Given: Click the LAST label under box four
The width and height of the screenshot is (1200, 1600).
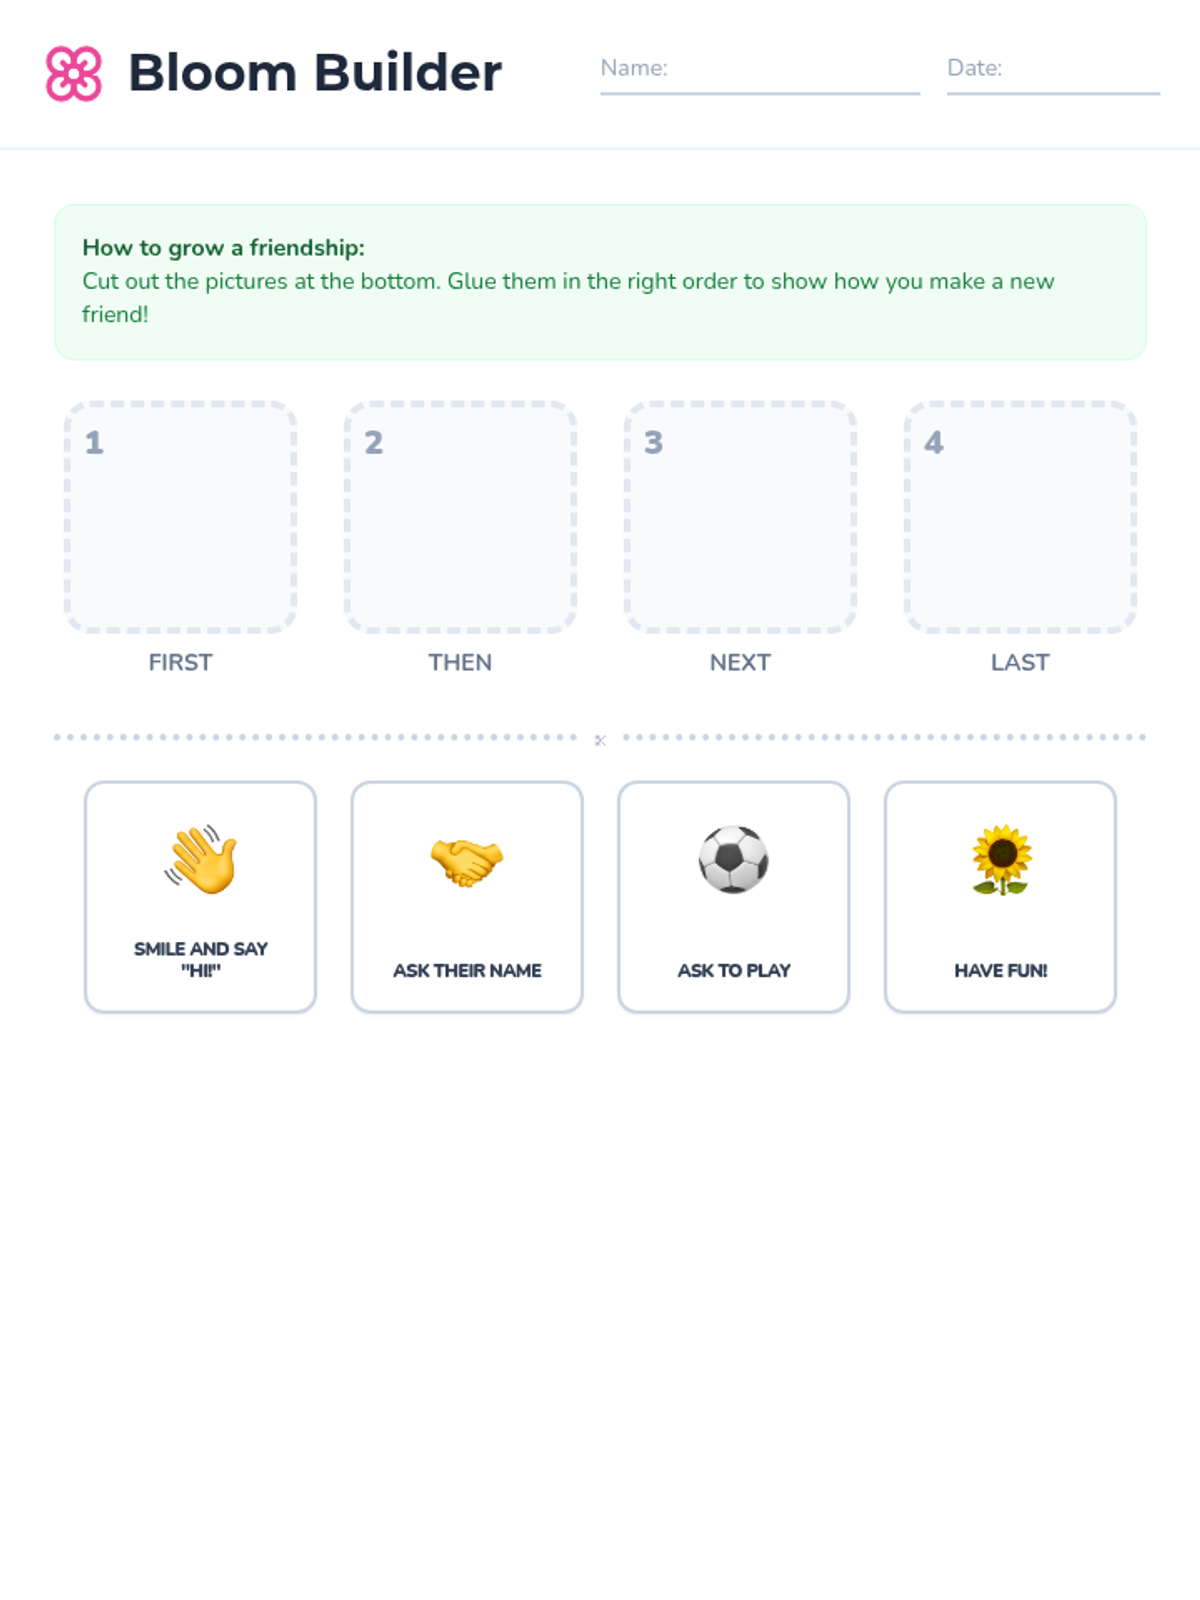Looking at the screenshot, I should click(1020, 662).
